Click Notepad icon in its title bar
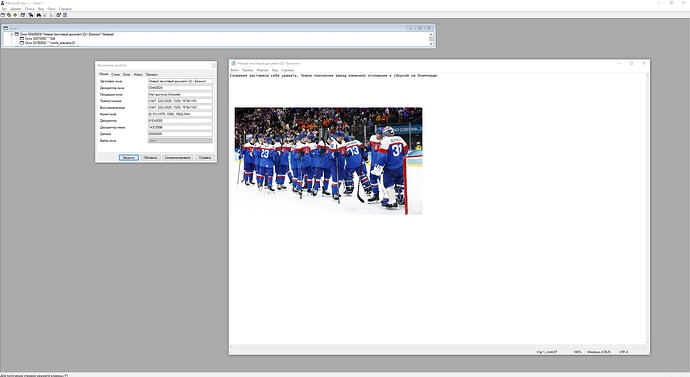Screen dimensions: 690x377 [233, 63]
